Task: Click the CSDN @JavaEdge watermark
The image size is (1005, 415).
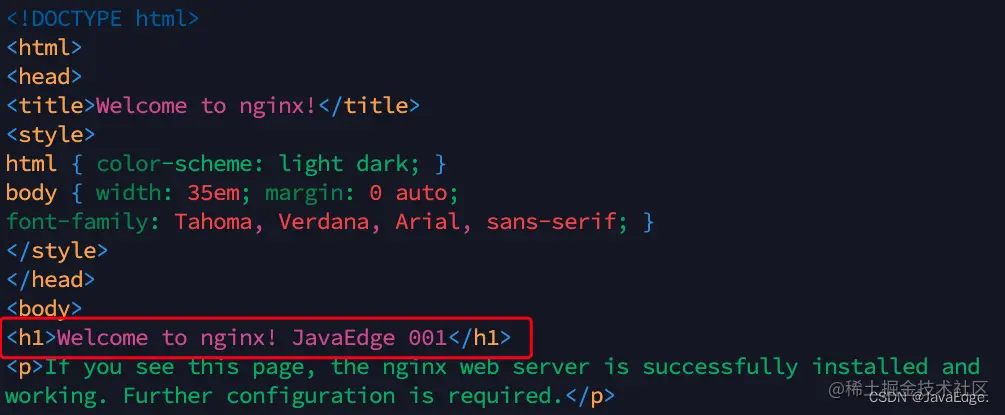Action: point(929,399)
